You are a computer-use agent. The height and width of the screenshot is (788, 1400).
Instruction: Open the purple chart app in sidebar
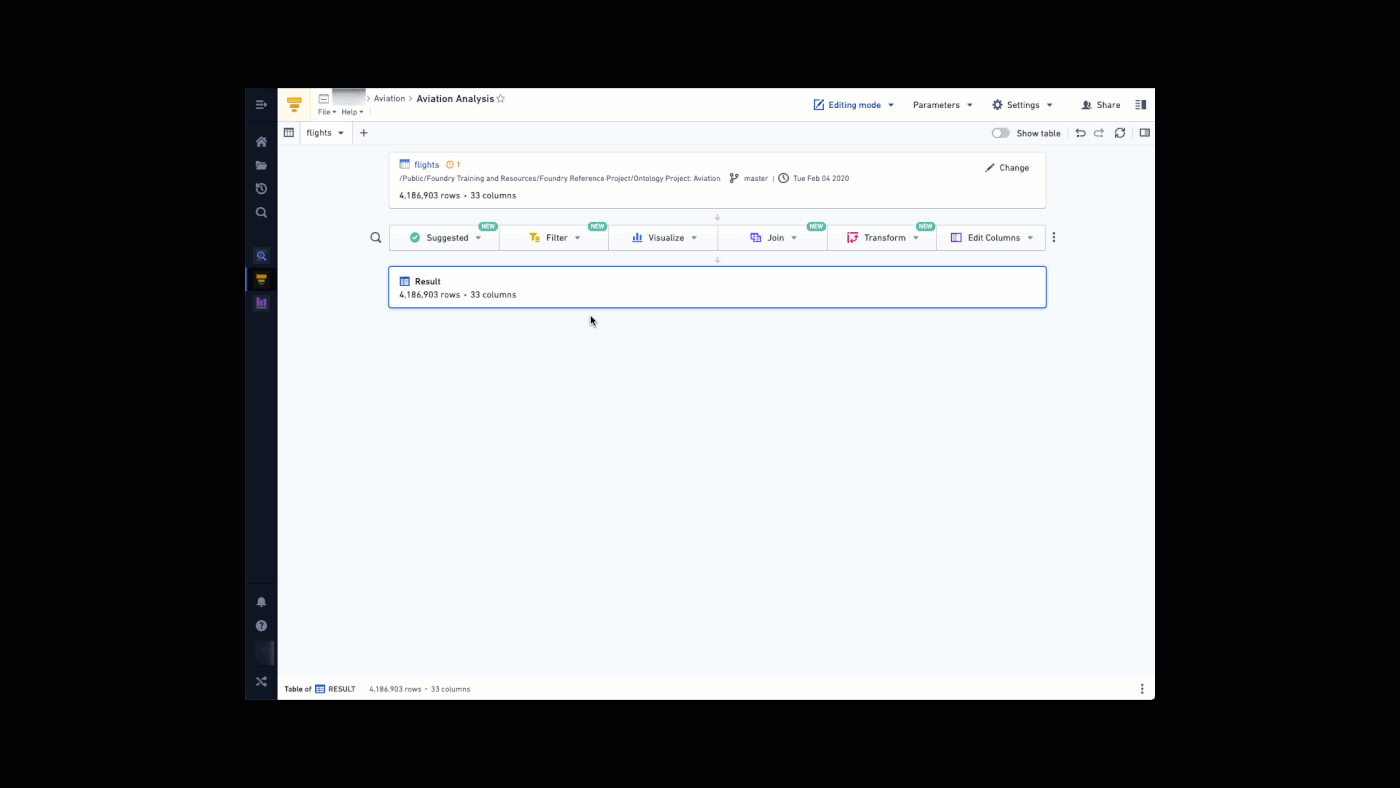pyautogui.click(x=261, y=303)
